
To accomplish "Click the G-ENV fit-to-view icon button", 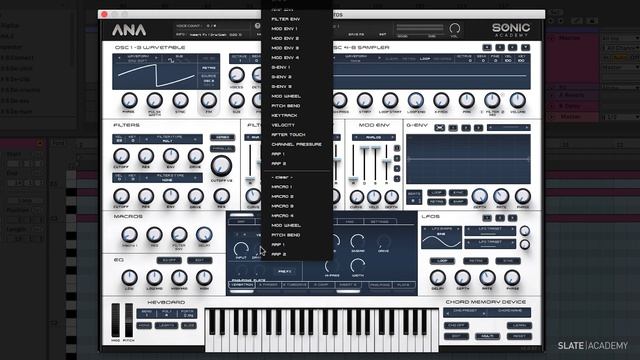I will 440,128.
